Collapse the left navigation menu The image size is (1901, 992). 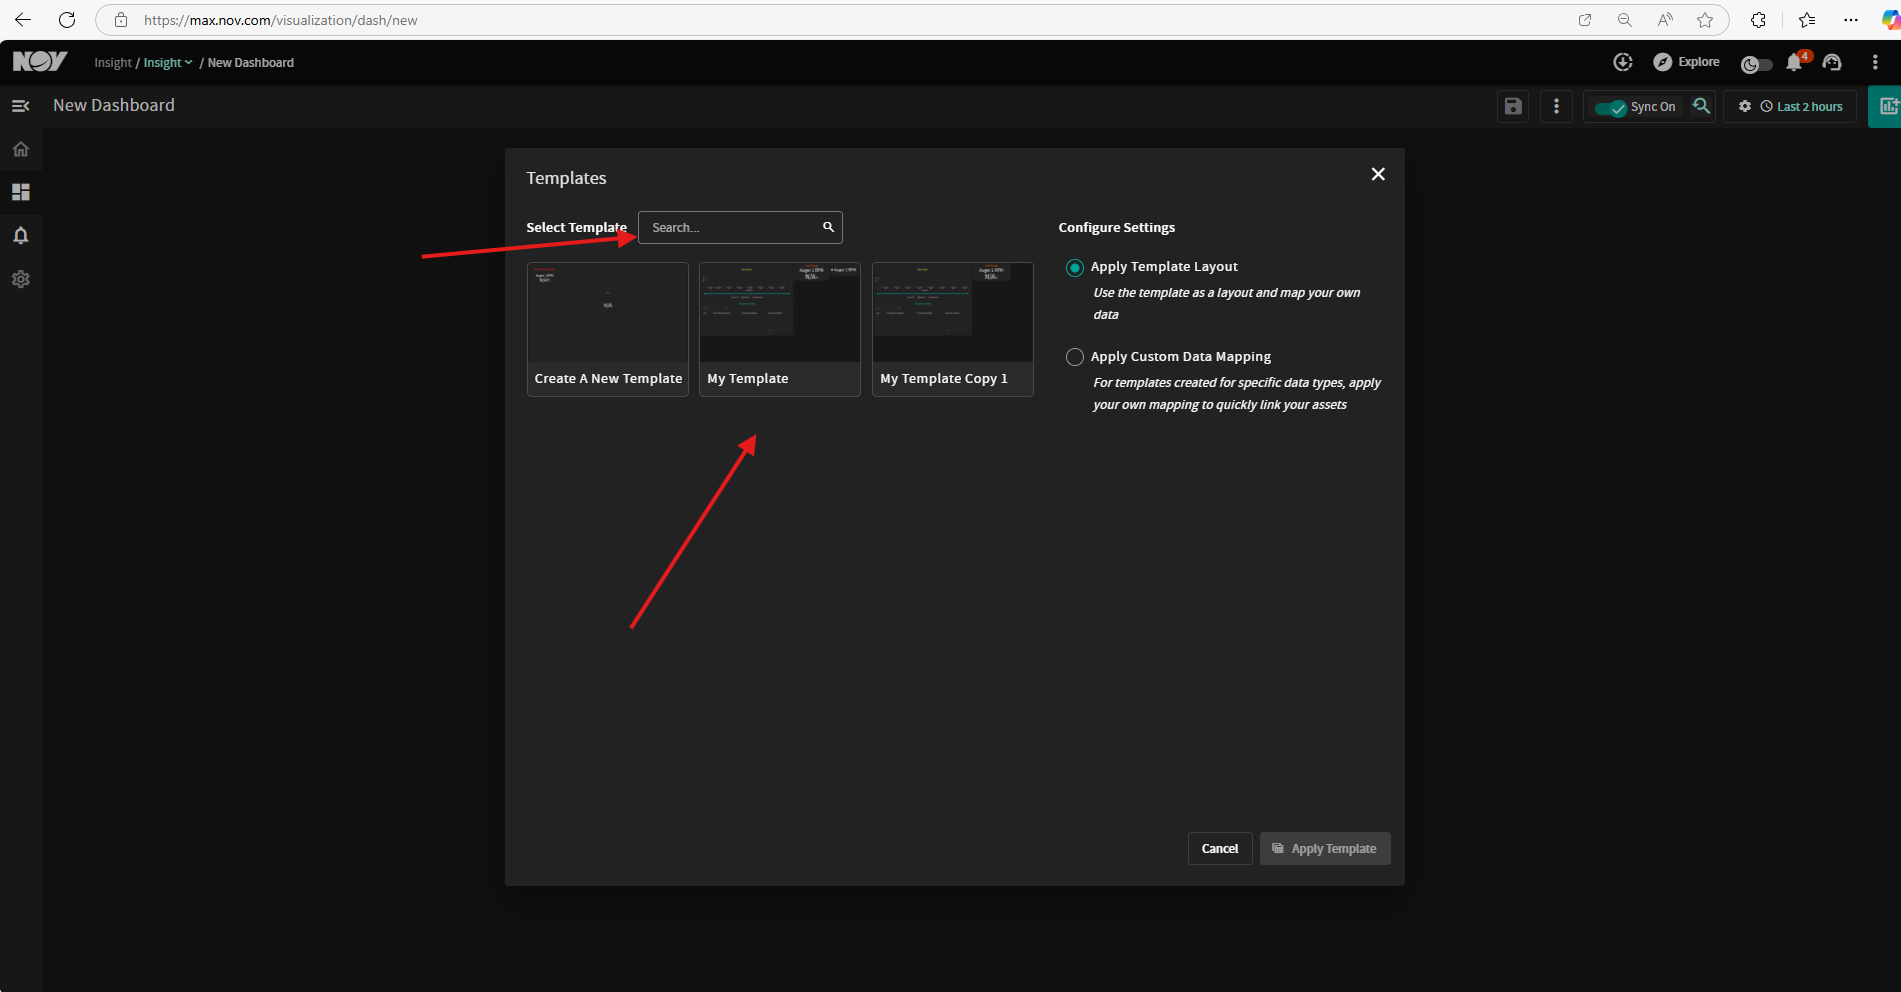pos(20,106)
